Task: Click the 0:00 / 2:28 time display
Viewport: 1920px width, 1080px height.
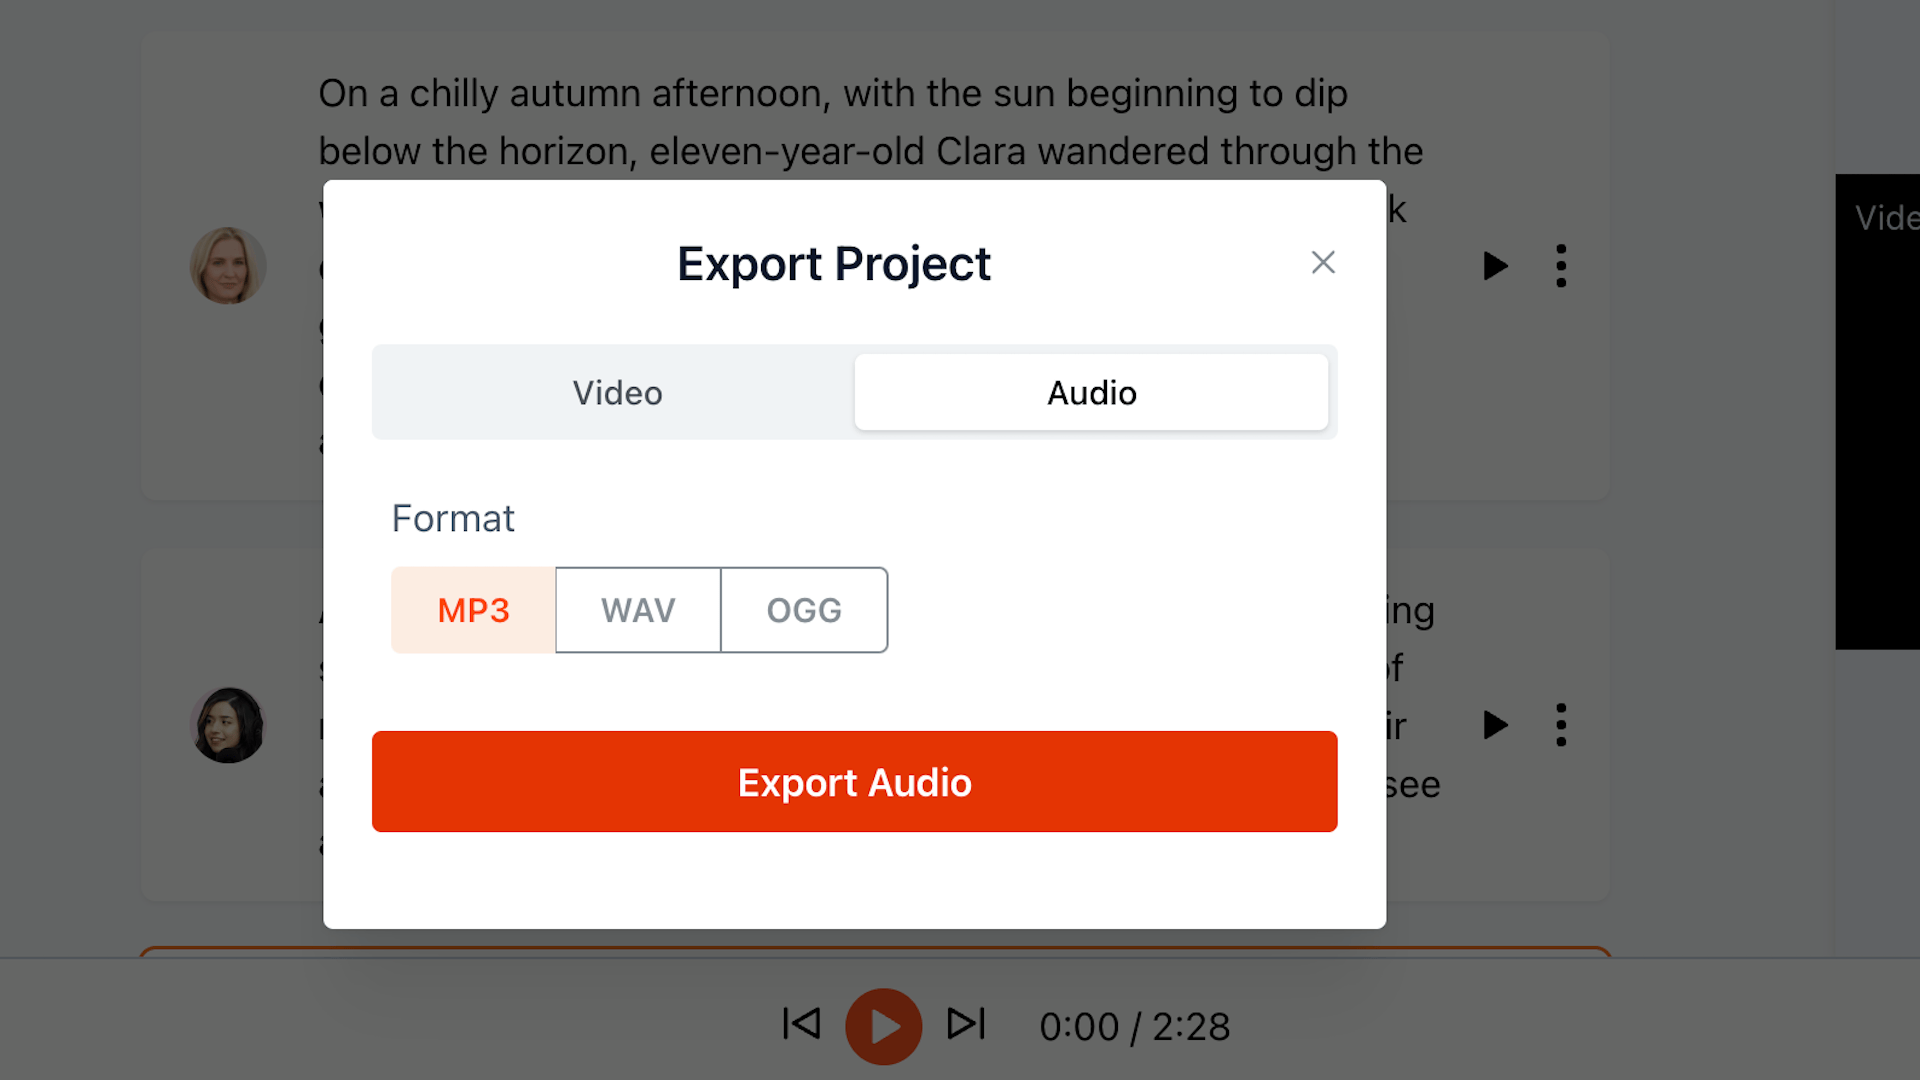Action: pyautogui.click(x=1134, y=1027)
